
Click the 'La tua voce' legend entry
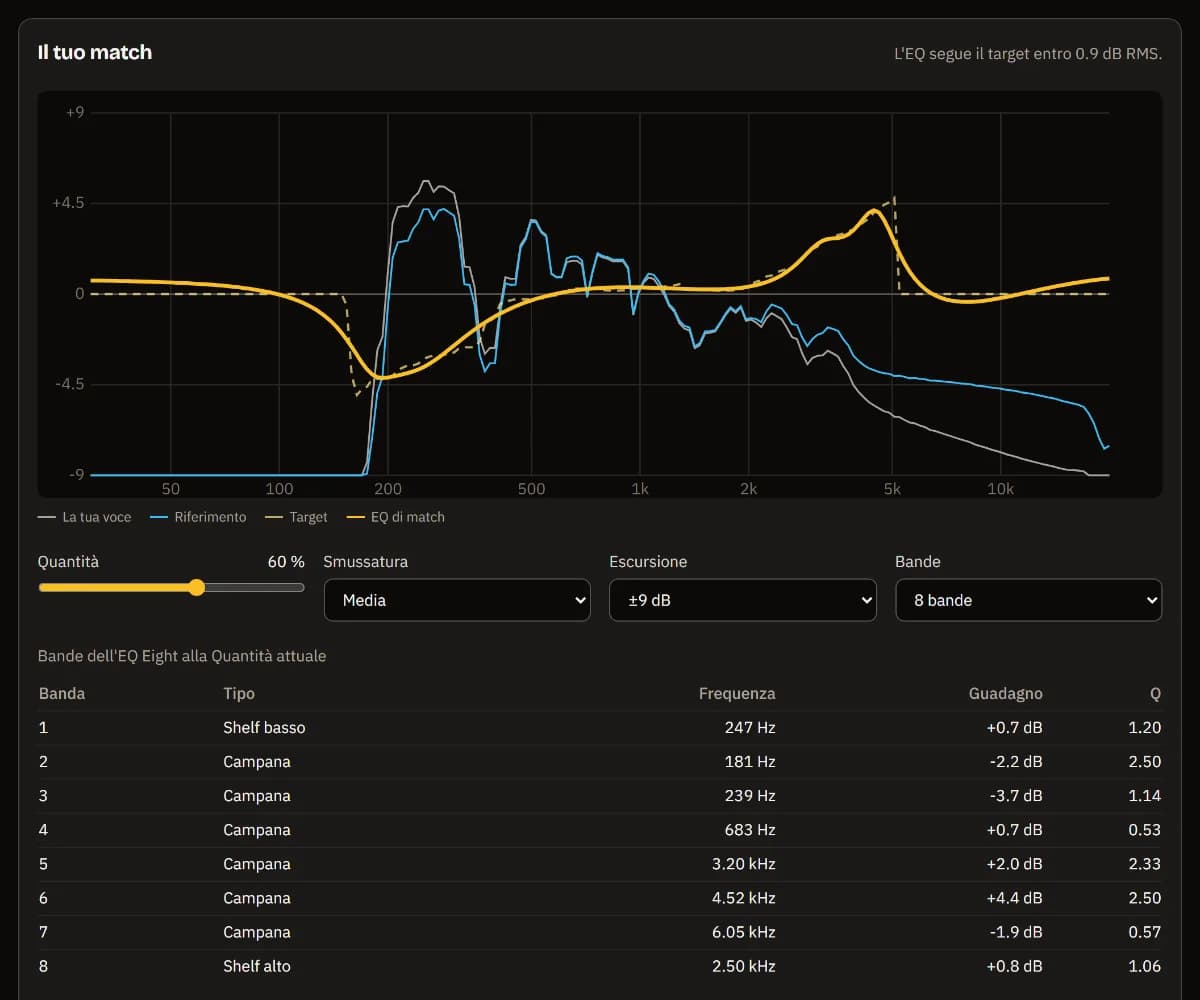(85, 517)
